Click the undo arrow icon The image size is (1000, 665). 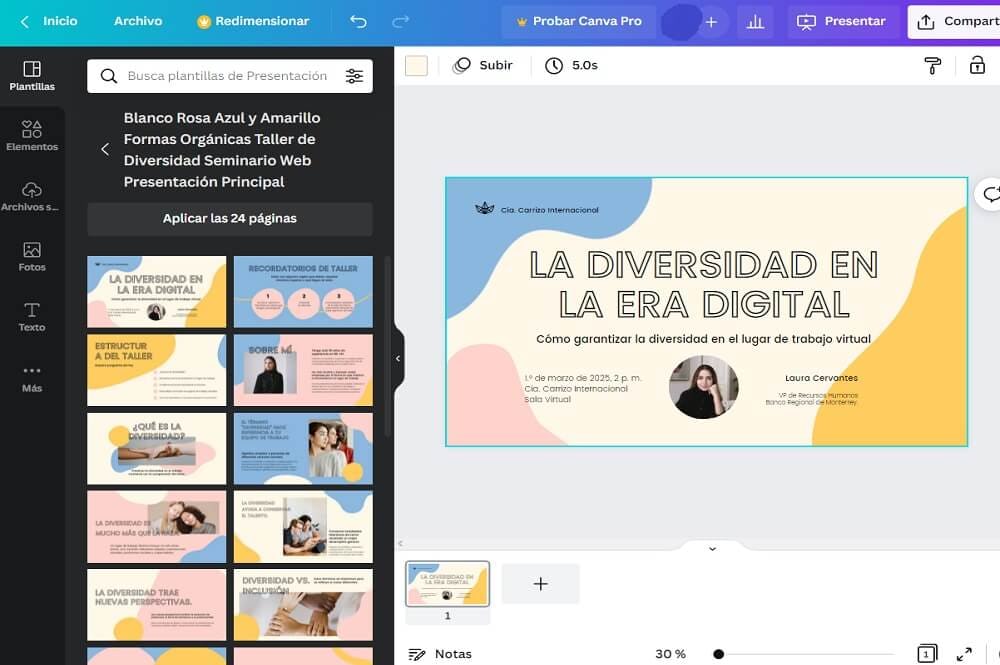point(358,21)
